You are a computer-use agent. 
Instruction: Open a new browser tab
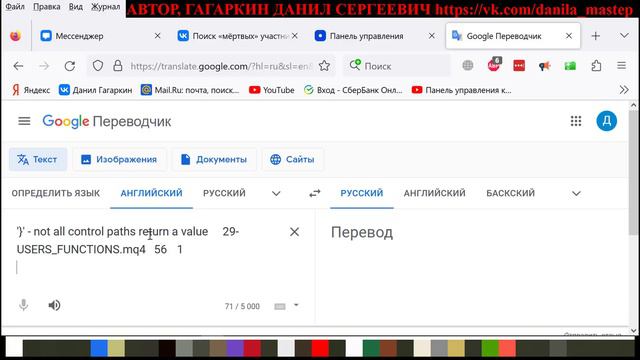click(x=596, y=36)
